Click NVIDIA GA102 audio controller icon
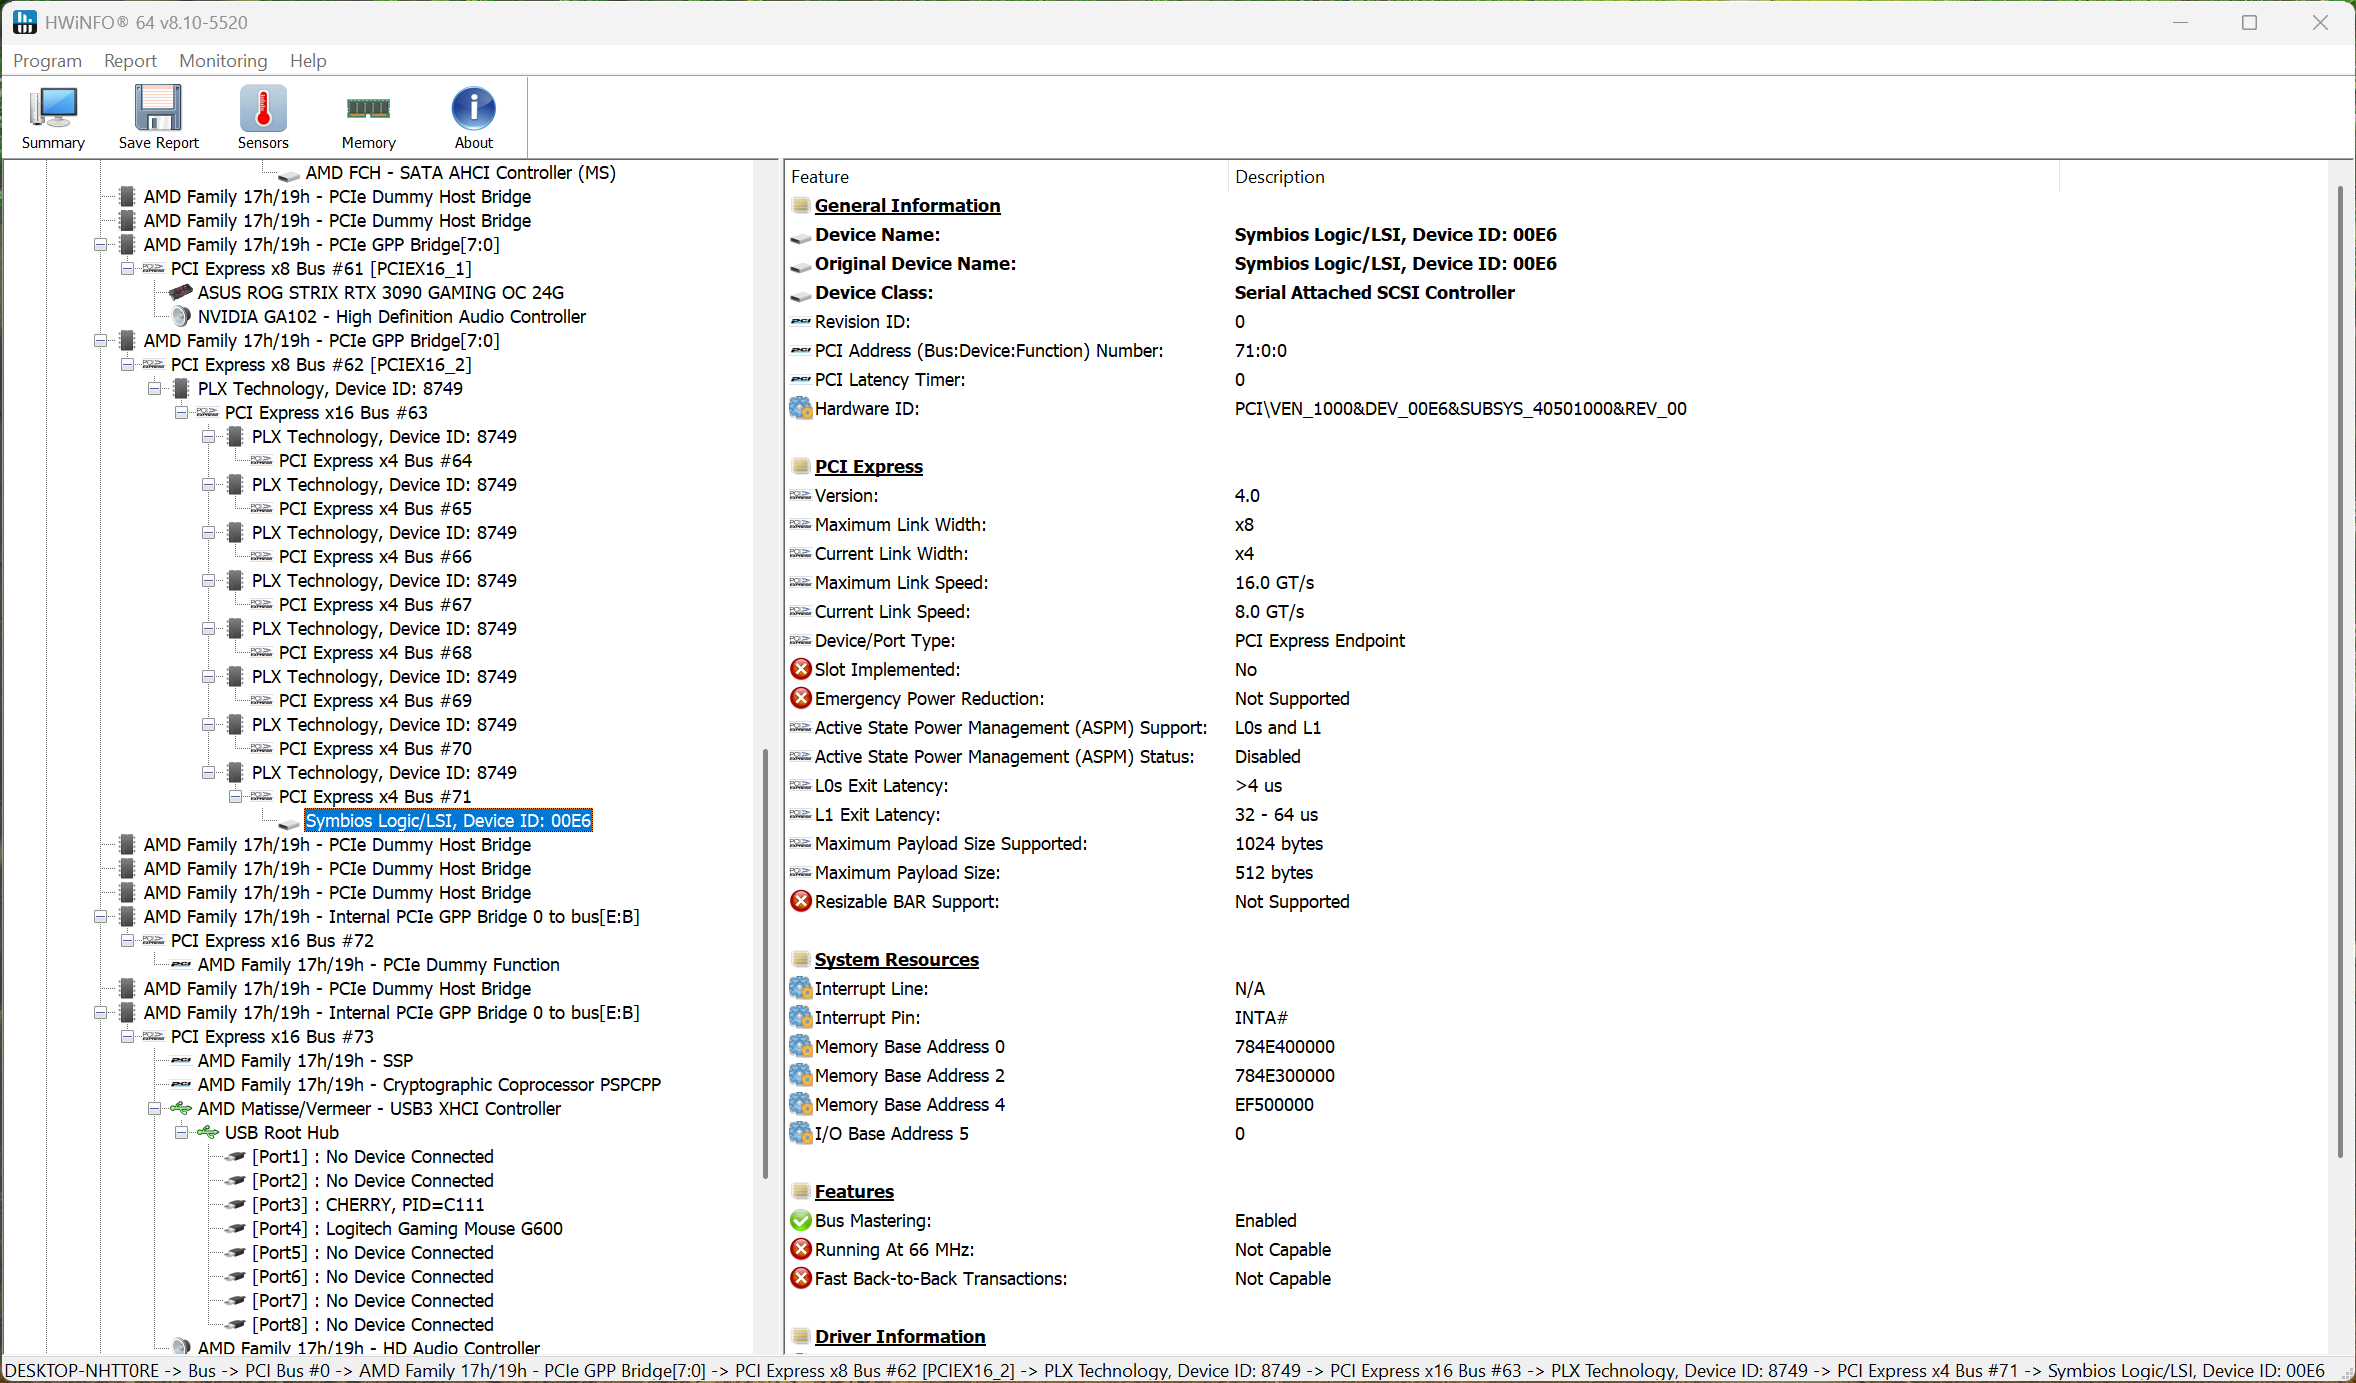2356x1383 pixels. 181,317
